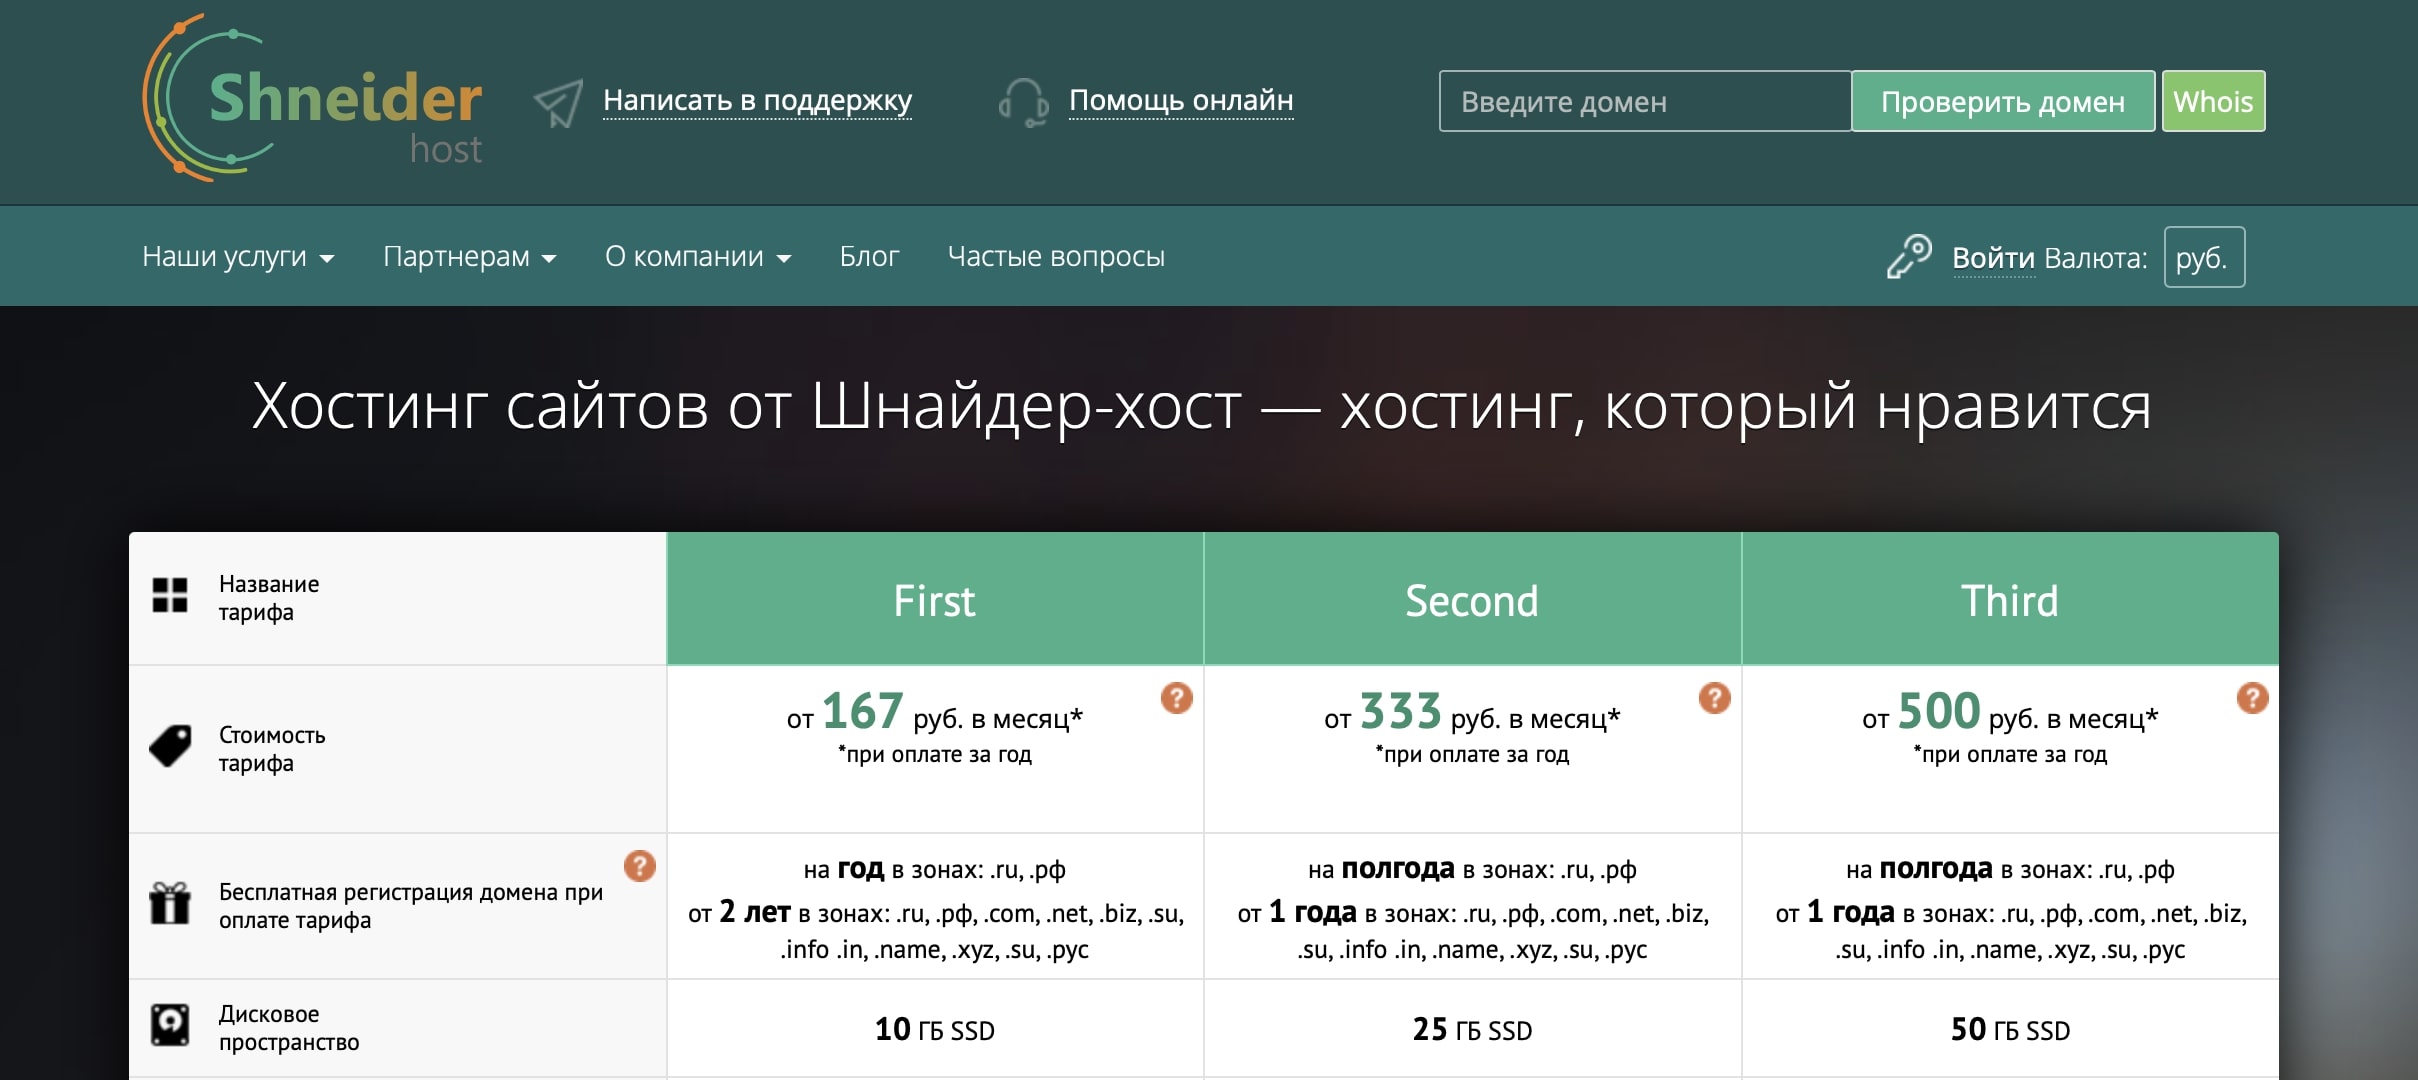Focus the Введите домен input field
Screen dimensions: 2418x1080
pyautogui.click(x=1645, y=101)
